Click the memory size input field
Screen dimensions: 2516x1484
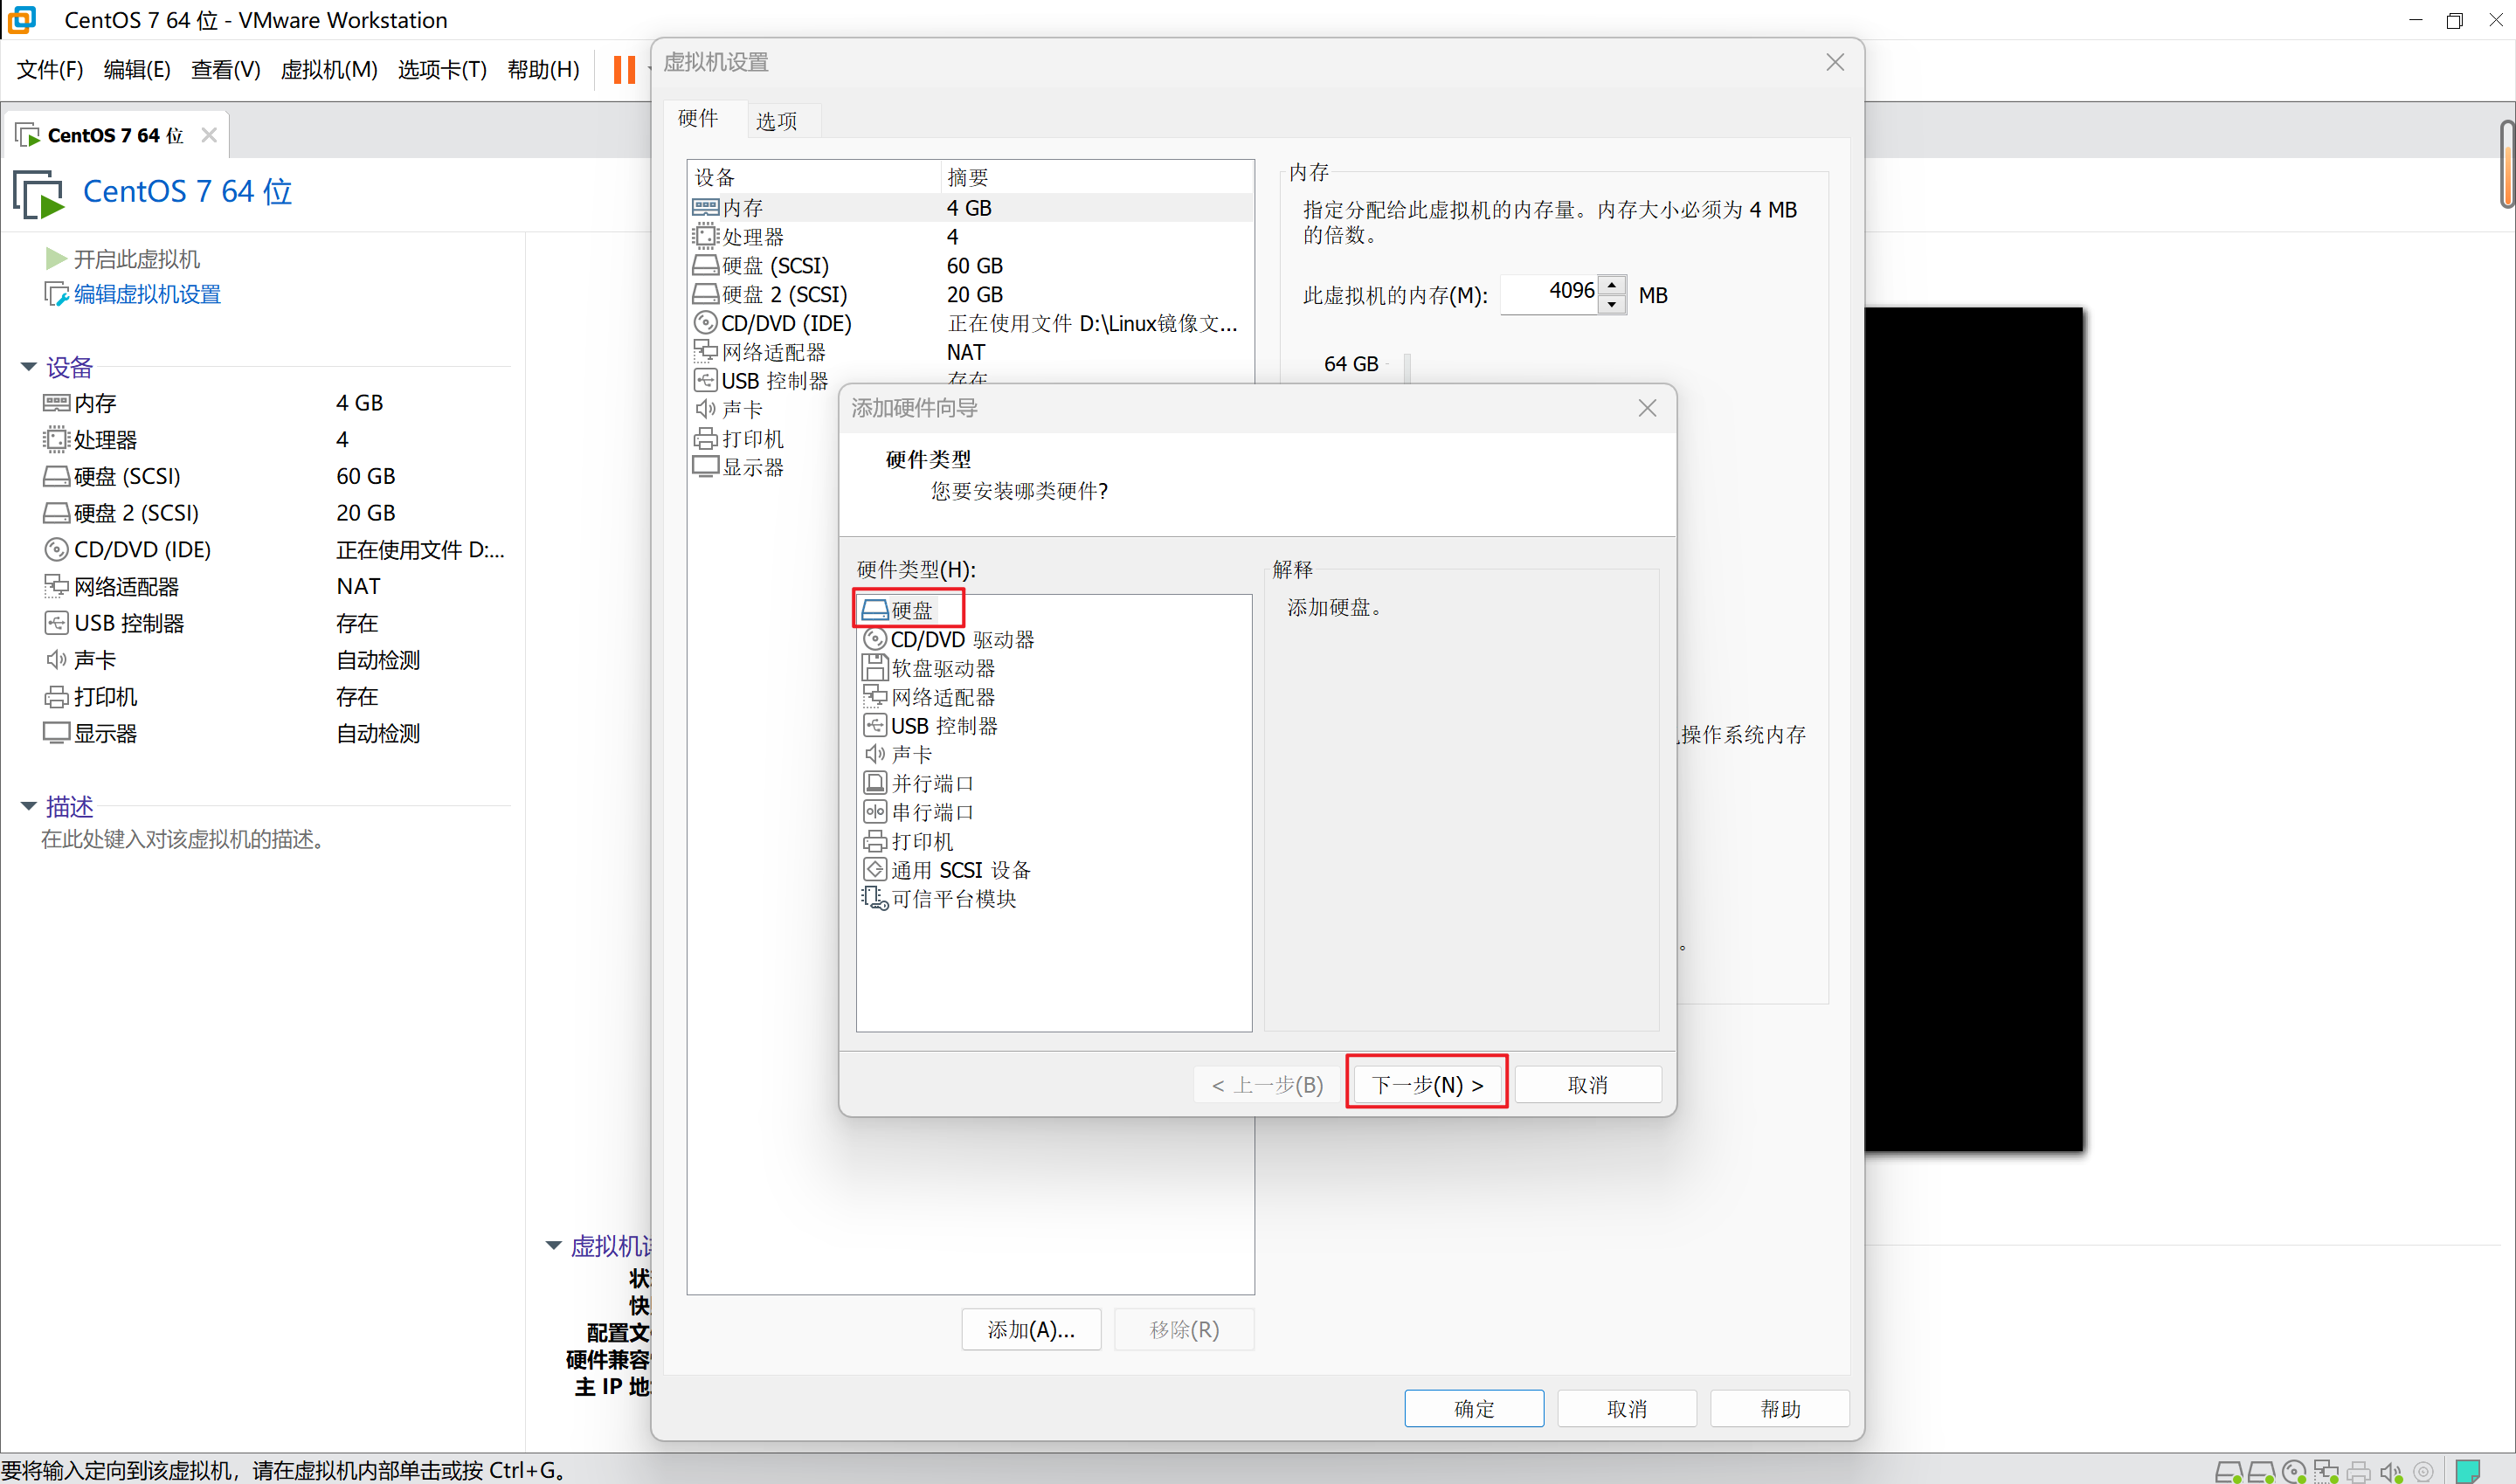coord(1549,293)
